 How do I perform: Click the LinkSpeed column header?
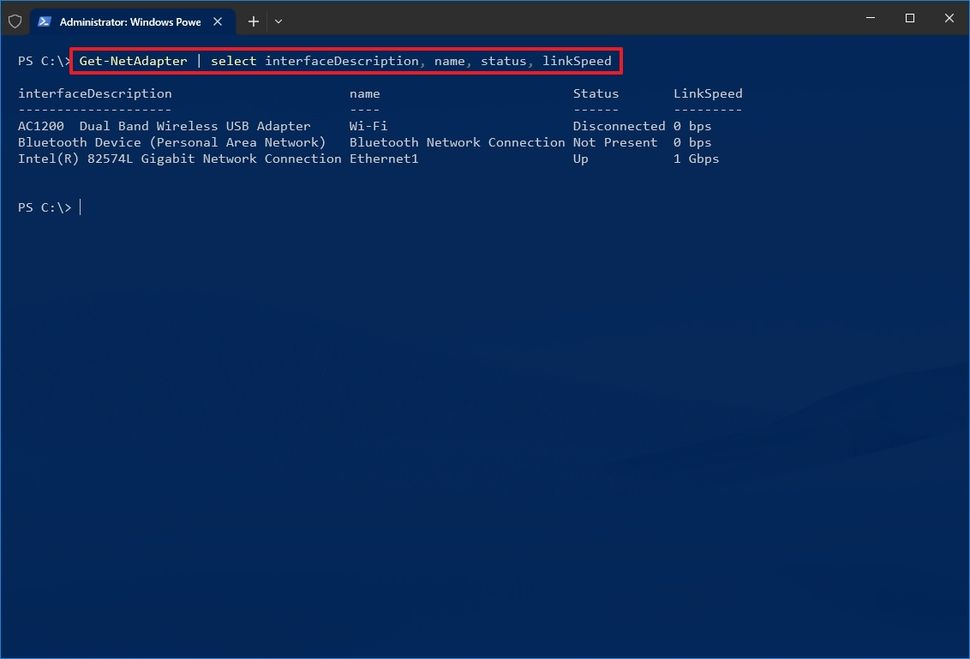pyautogui.click(x=707, y=93)
